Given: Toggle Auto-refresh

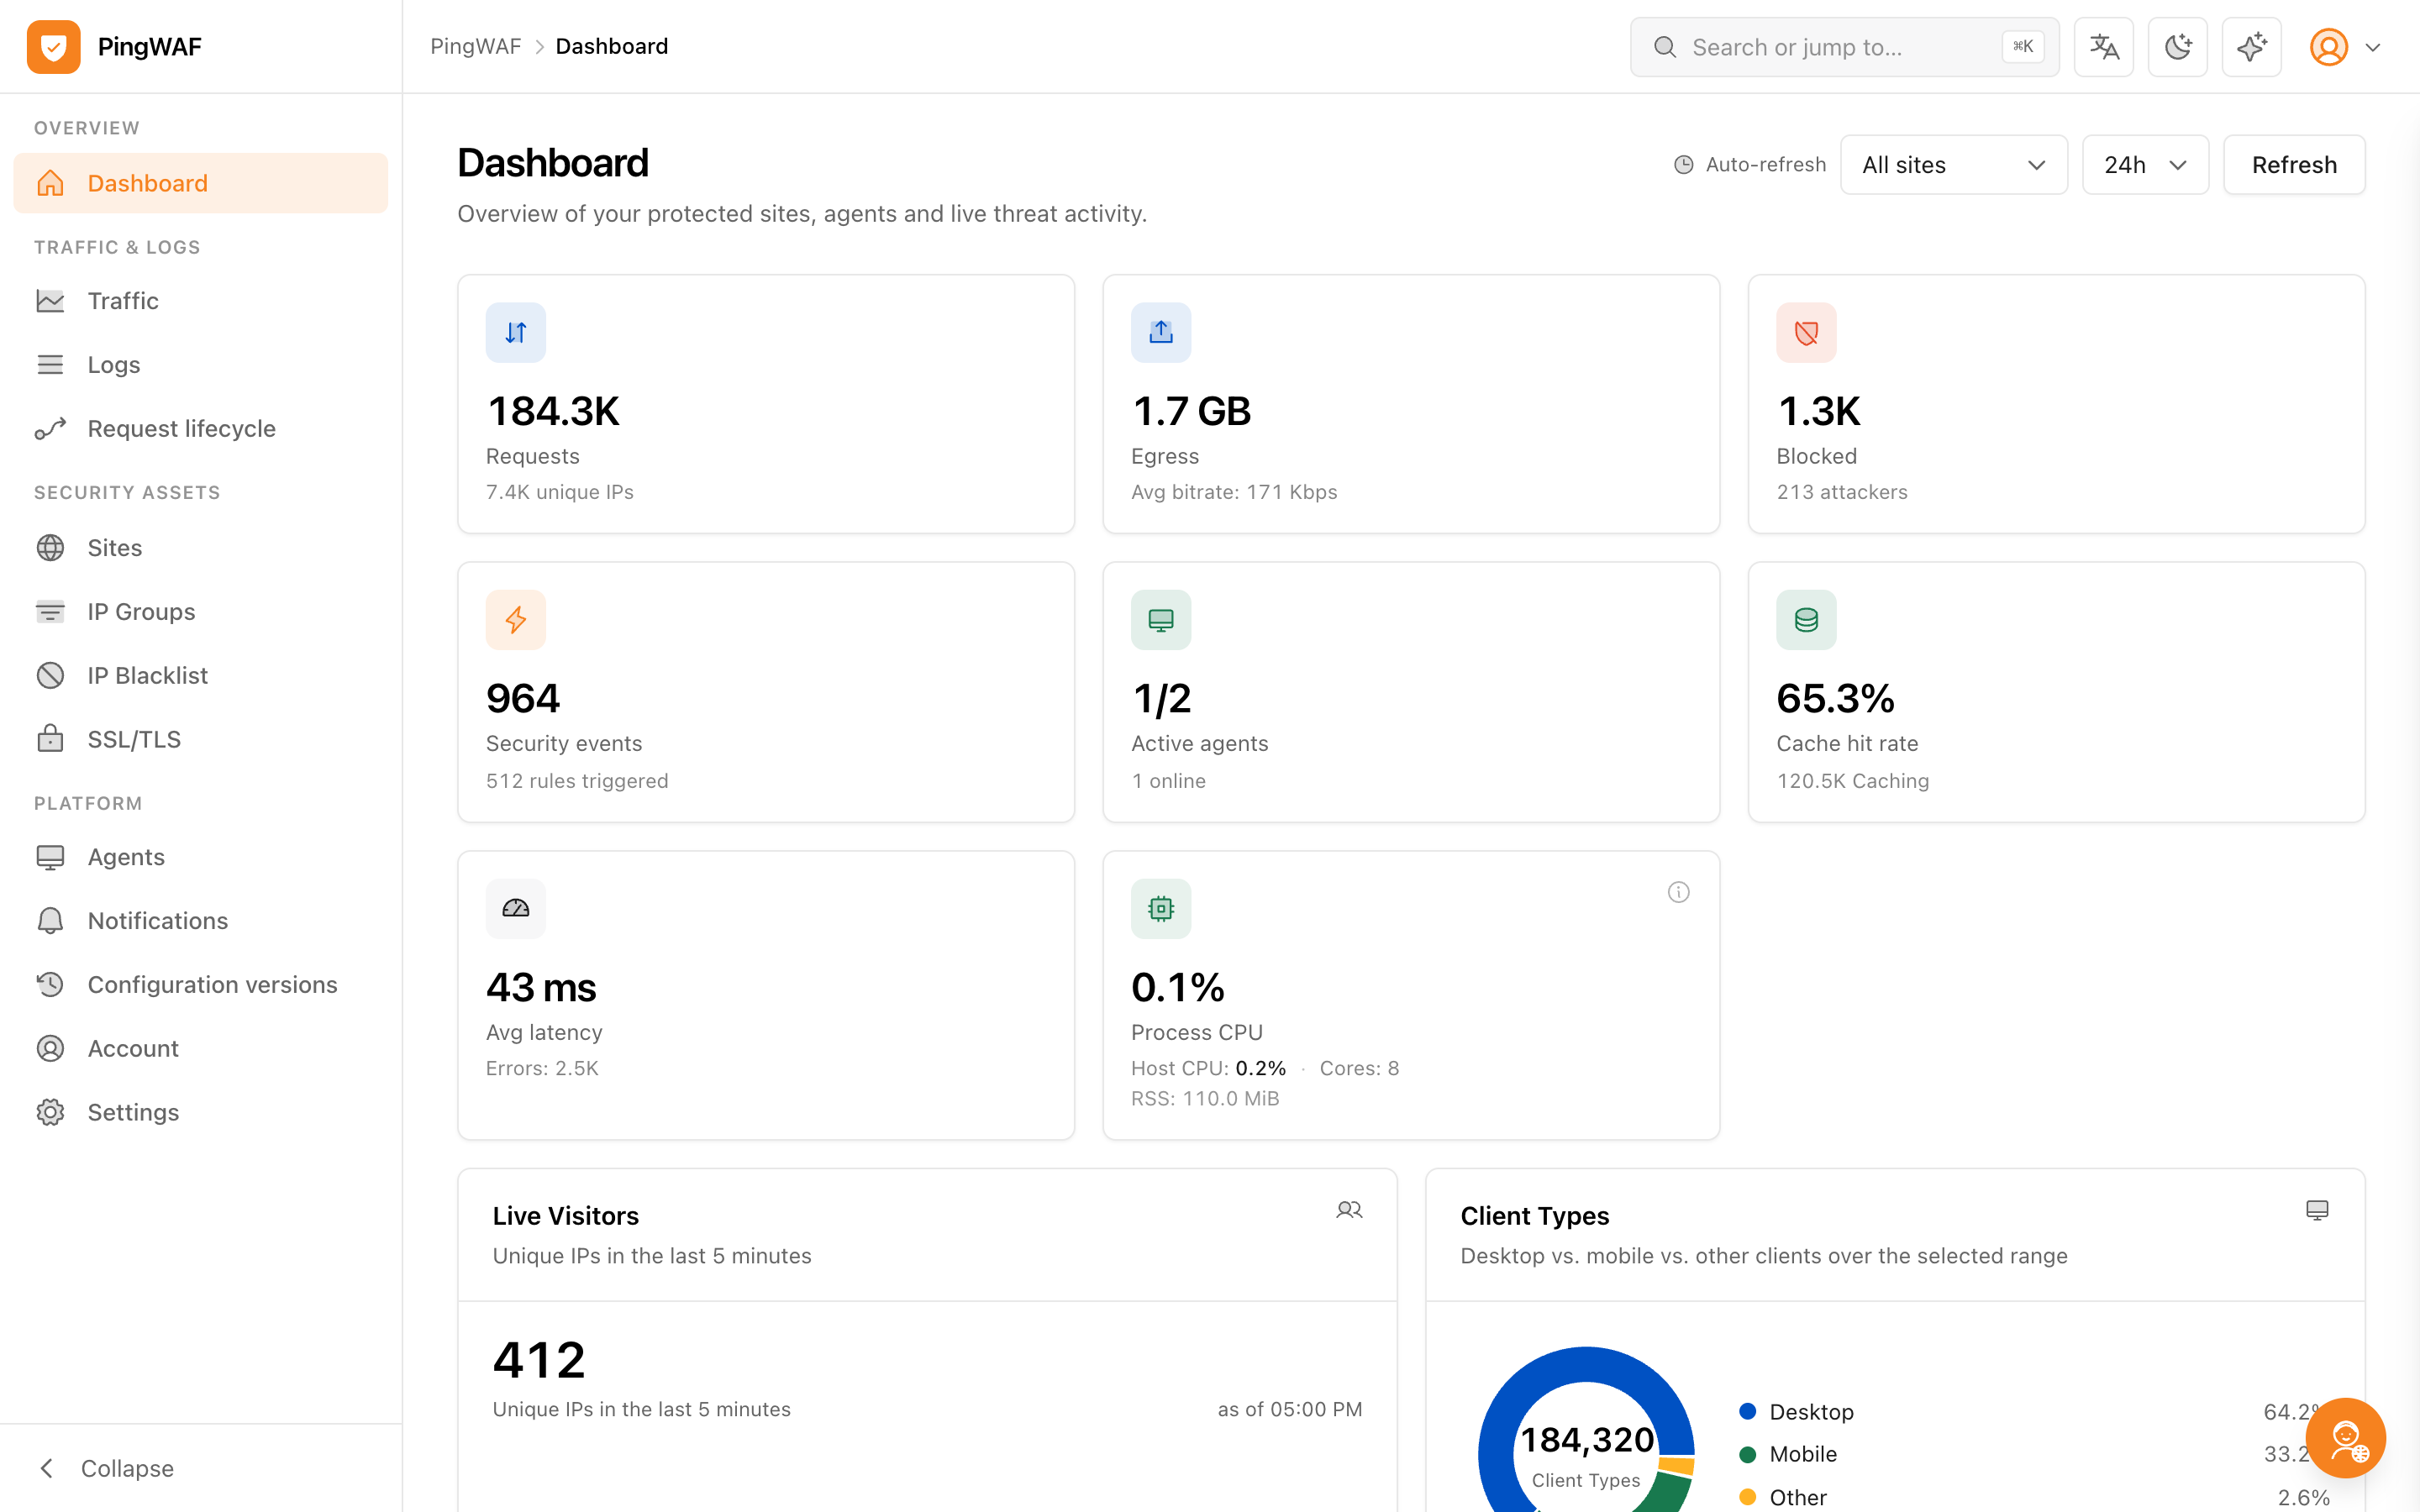Looking at the screenshot, I should click(1750, 165).
